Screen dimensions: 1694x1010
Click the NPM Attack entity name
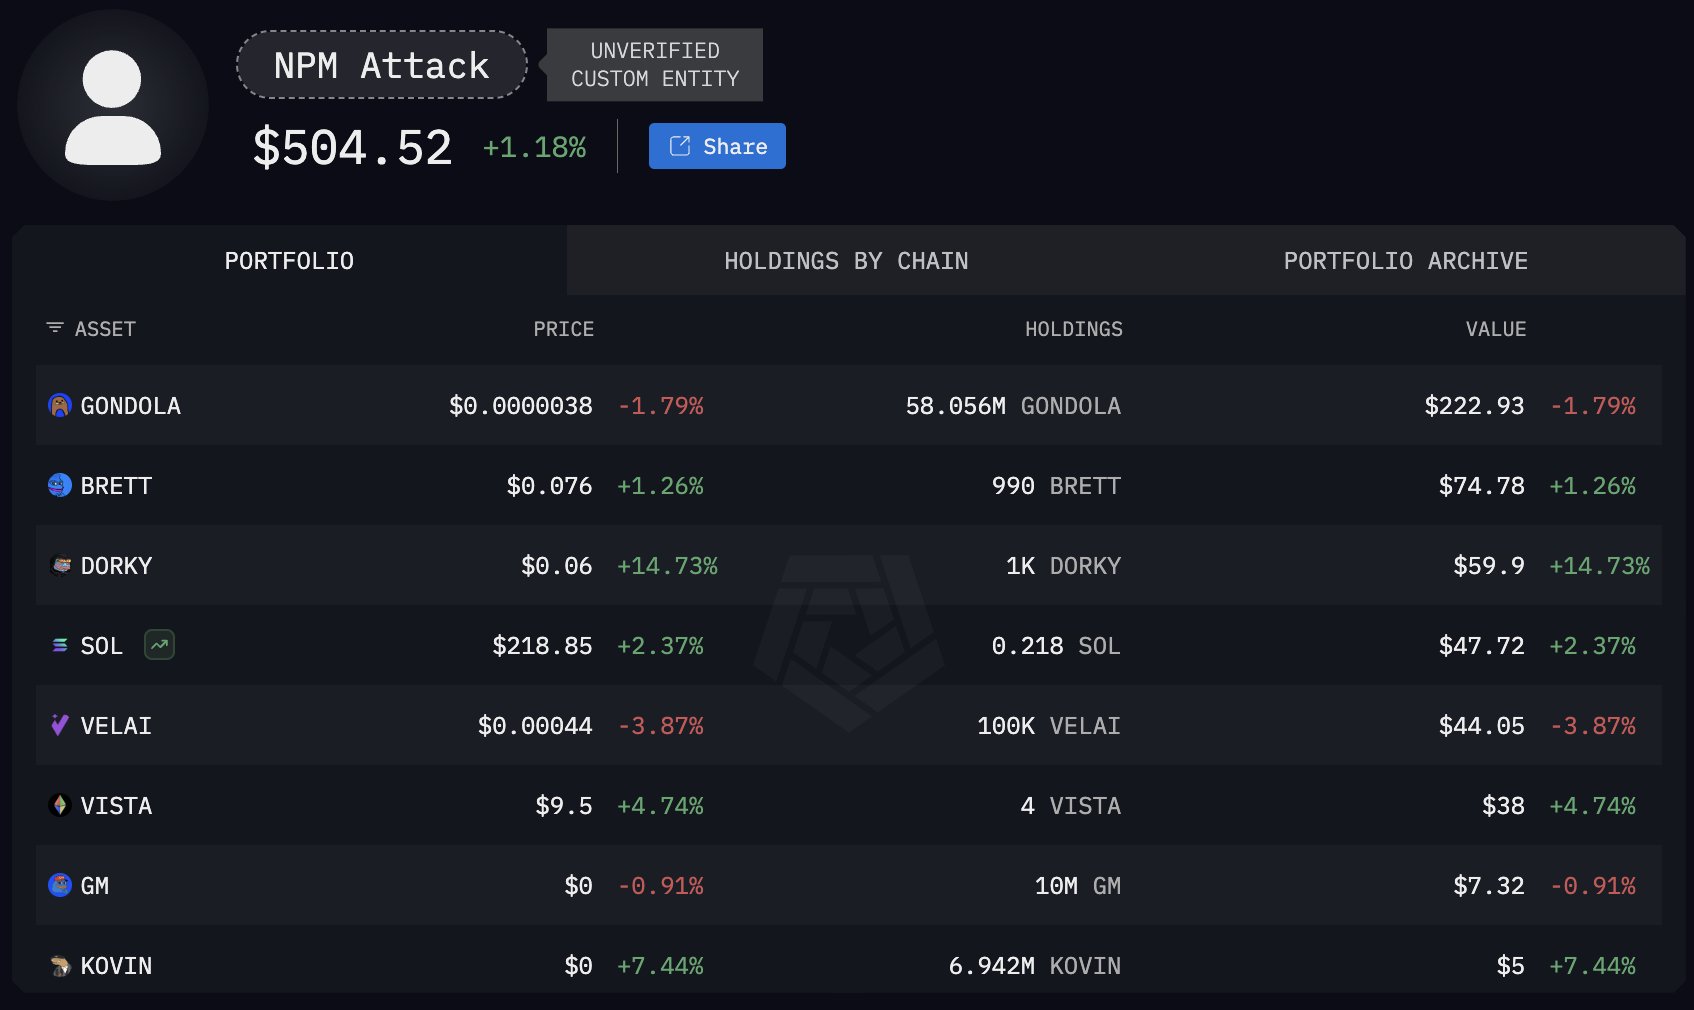(381, 66)
